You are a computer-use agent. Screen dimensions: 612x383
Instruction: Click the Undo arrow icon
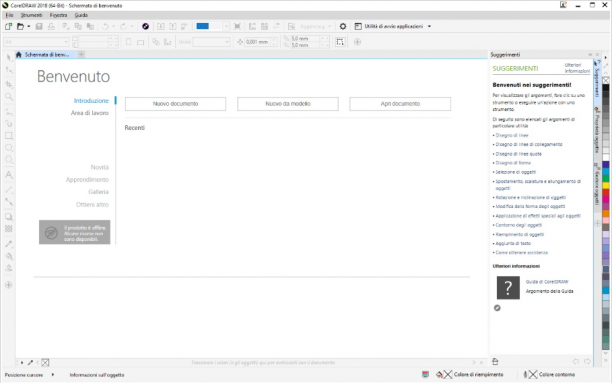coord(105,27)
